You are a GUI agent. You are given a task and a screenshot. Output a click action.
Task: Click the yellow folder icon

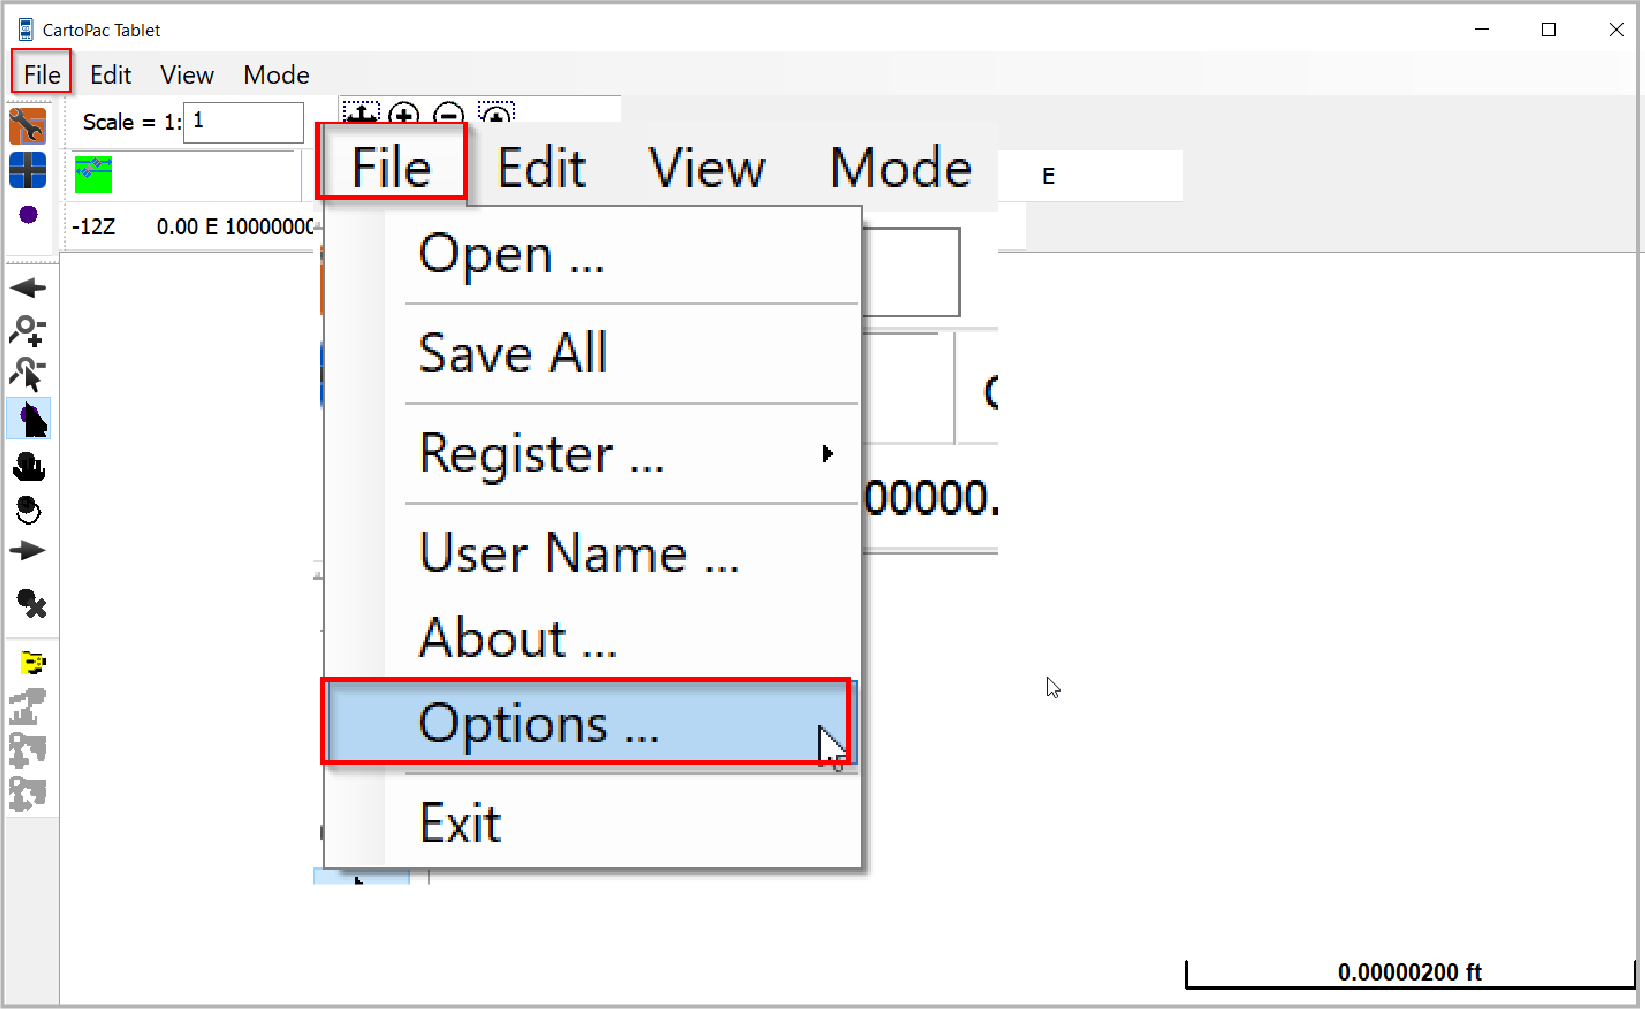click(33, 662)
